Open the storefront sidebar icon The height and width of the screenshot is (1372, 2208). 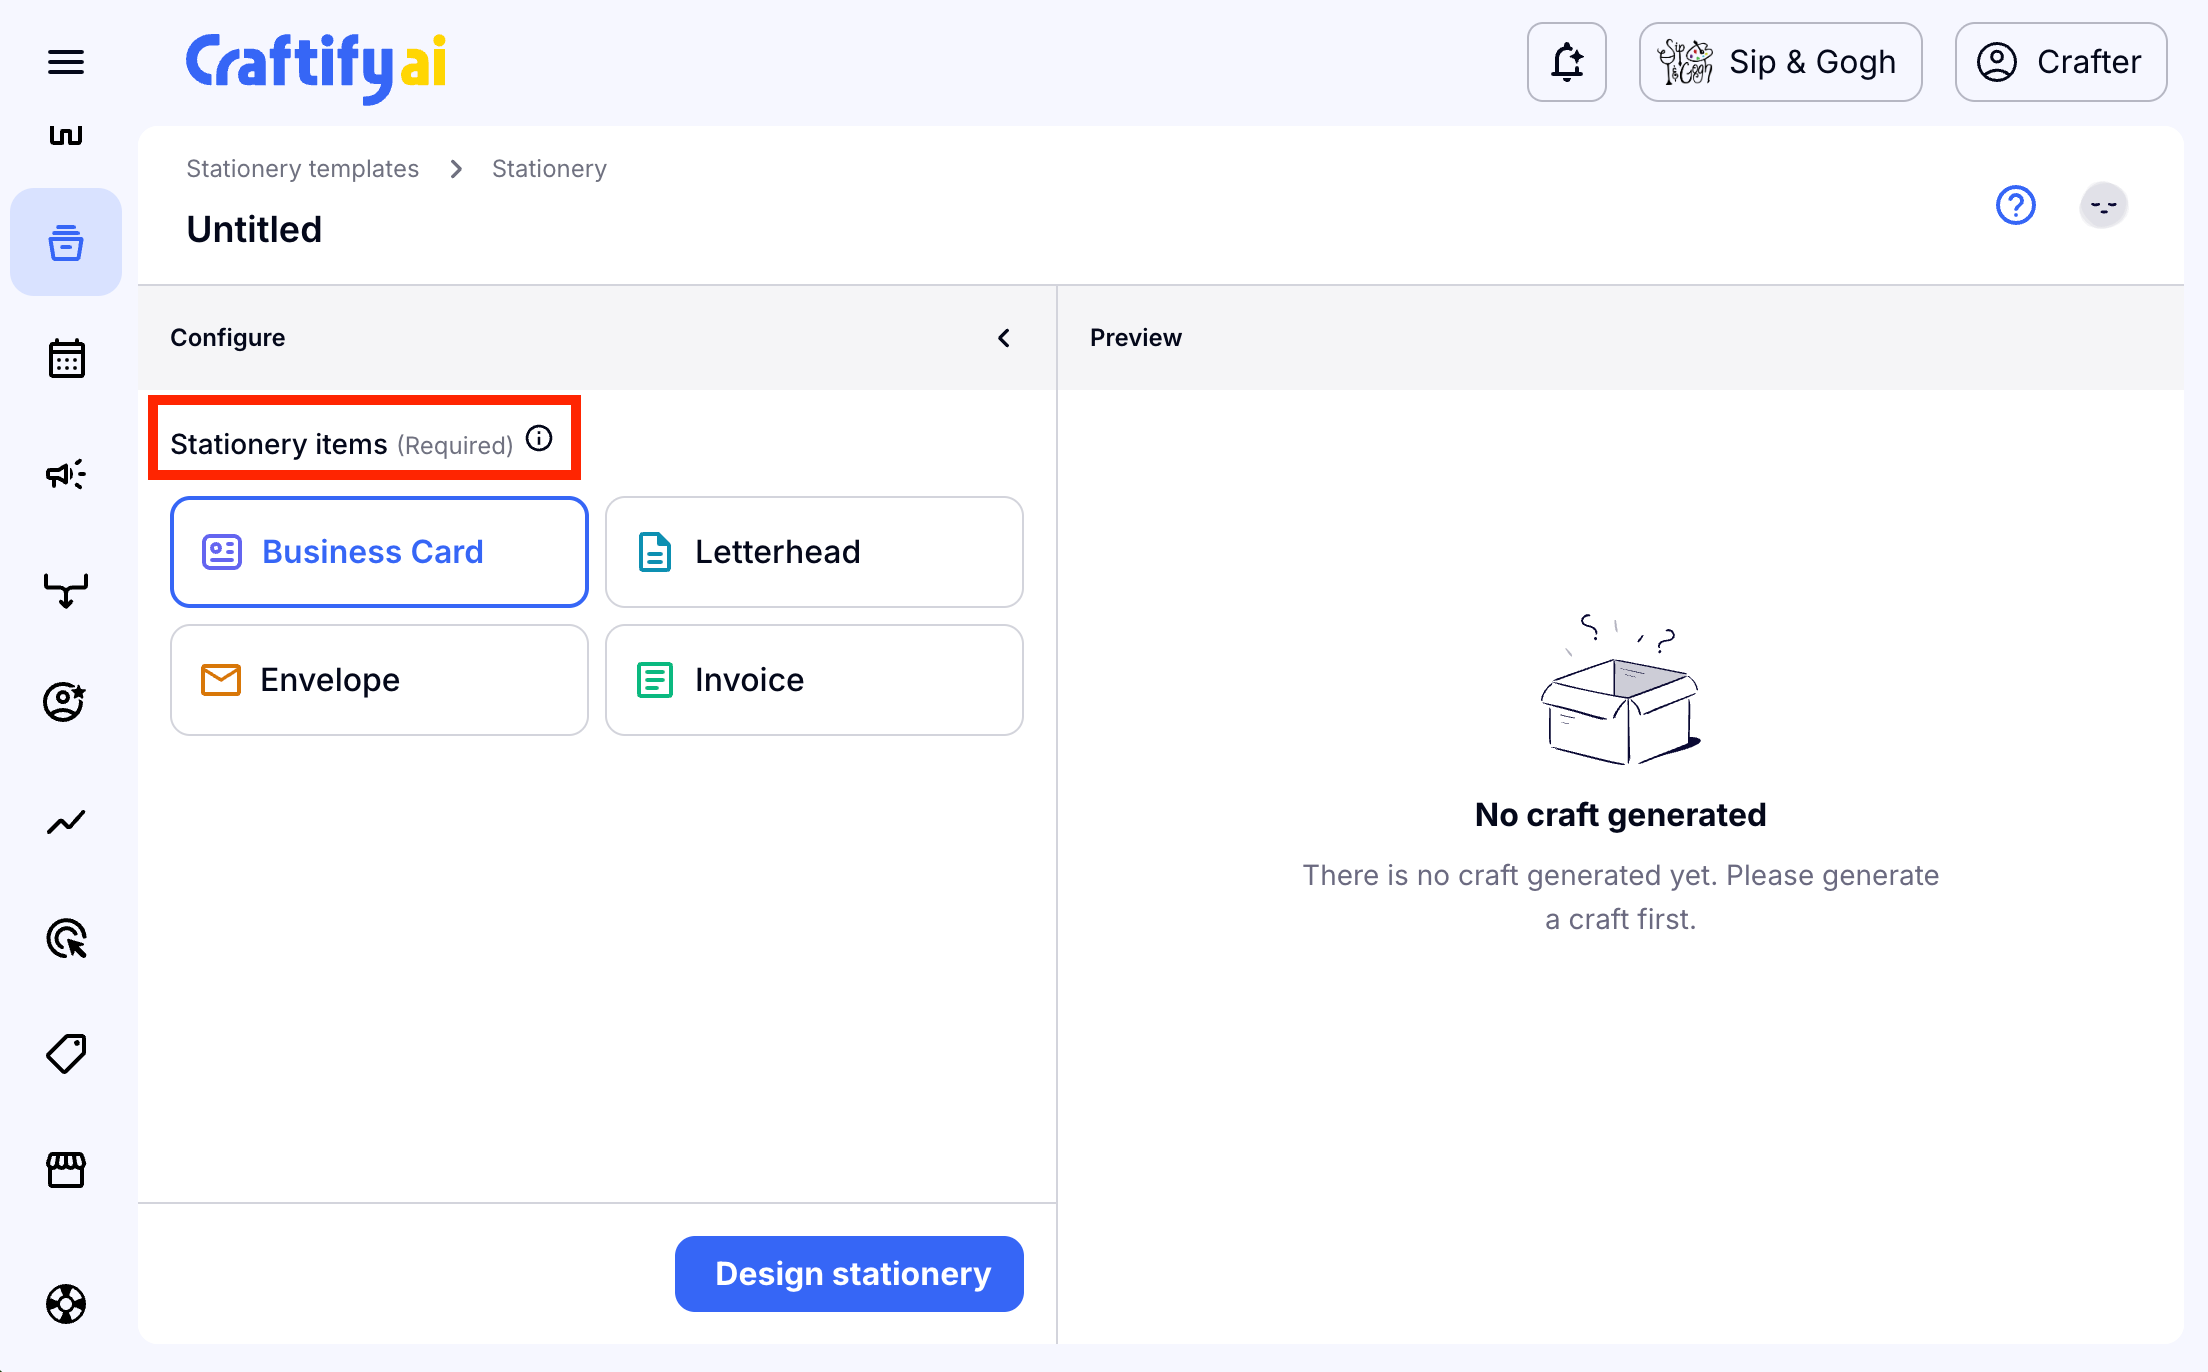(x=66, y=1169)
